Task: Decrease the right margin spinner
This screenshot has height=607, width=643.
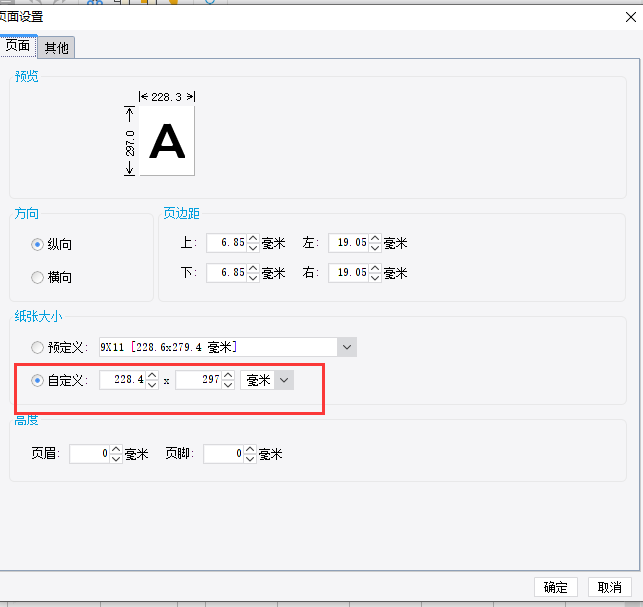Action: [375, 278]
